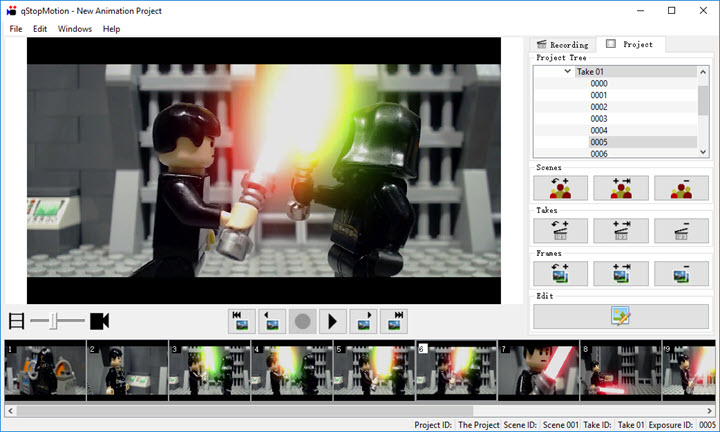
Task: Select exposure 0001 in project tree
Action: pos(599,95)
